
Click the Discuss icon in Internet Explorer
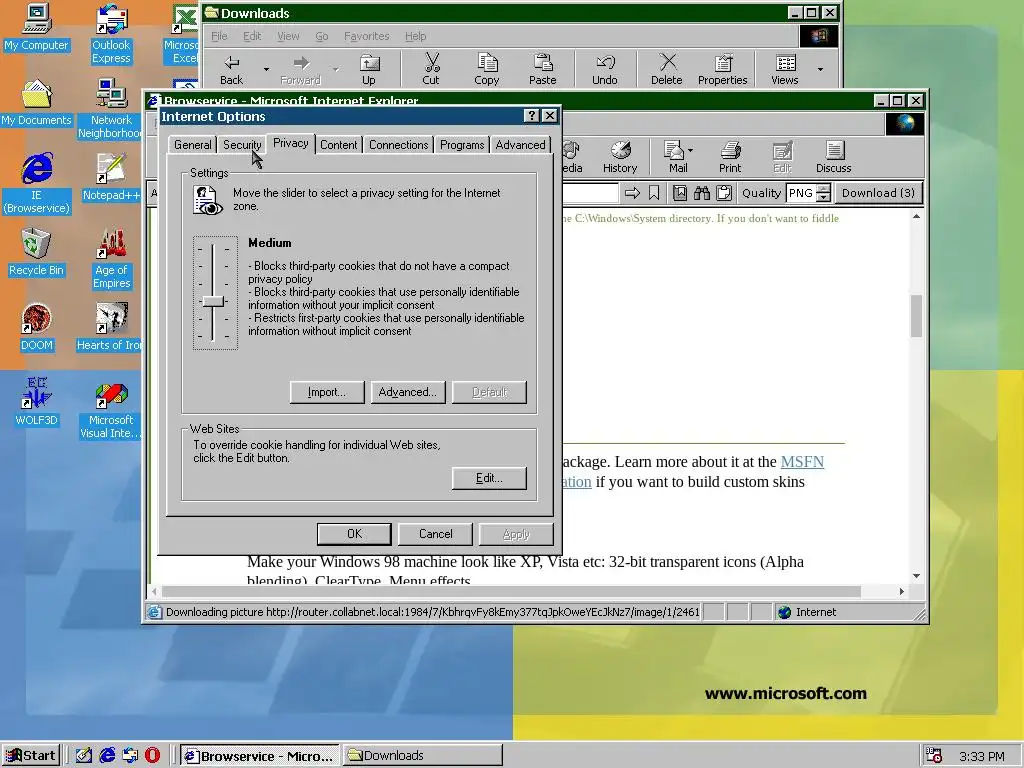point(834,157)
